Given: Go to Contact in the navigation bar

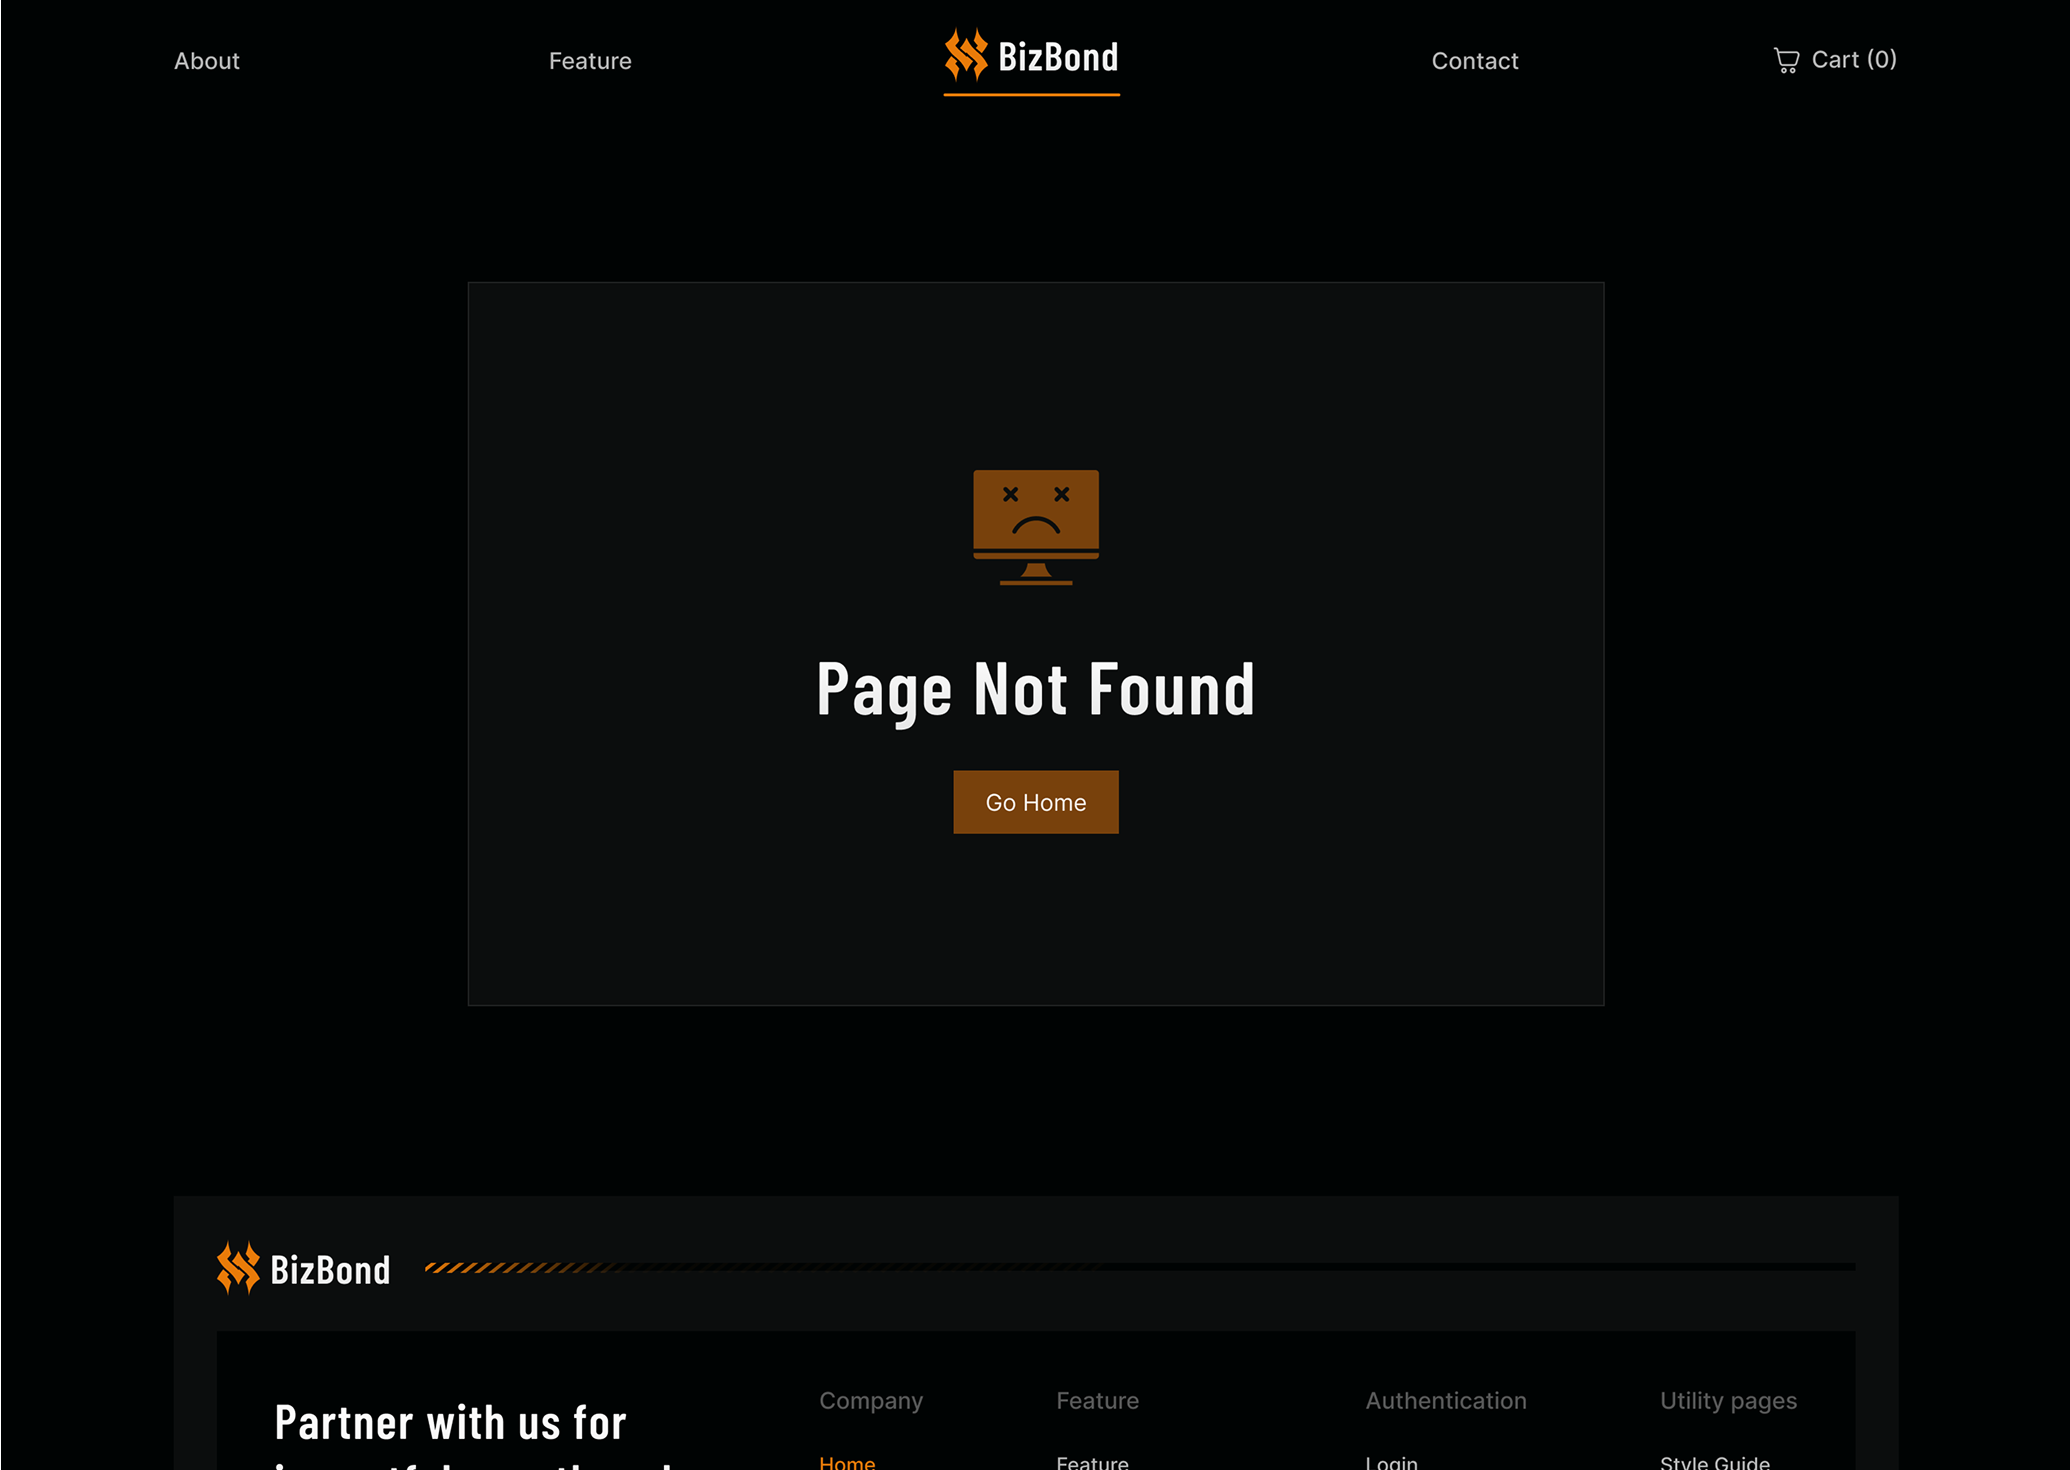Looking at the screenshot, I should 1475,61.
